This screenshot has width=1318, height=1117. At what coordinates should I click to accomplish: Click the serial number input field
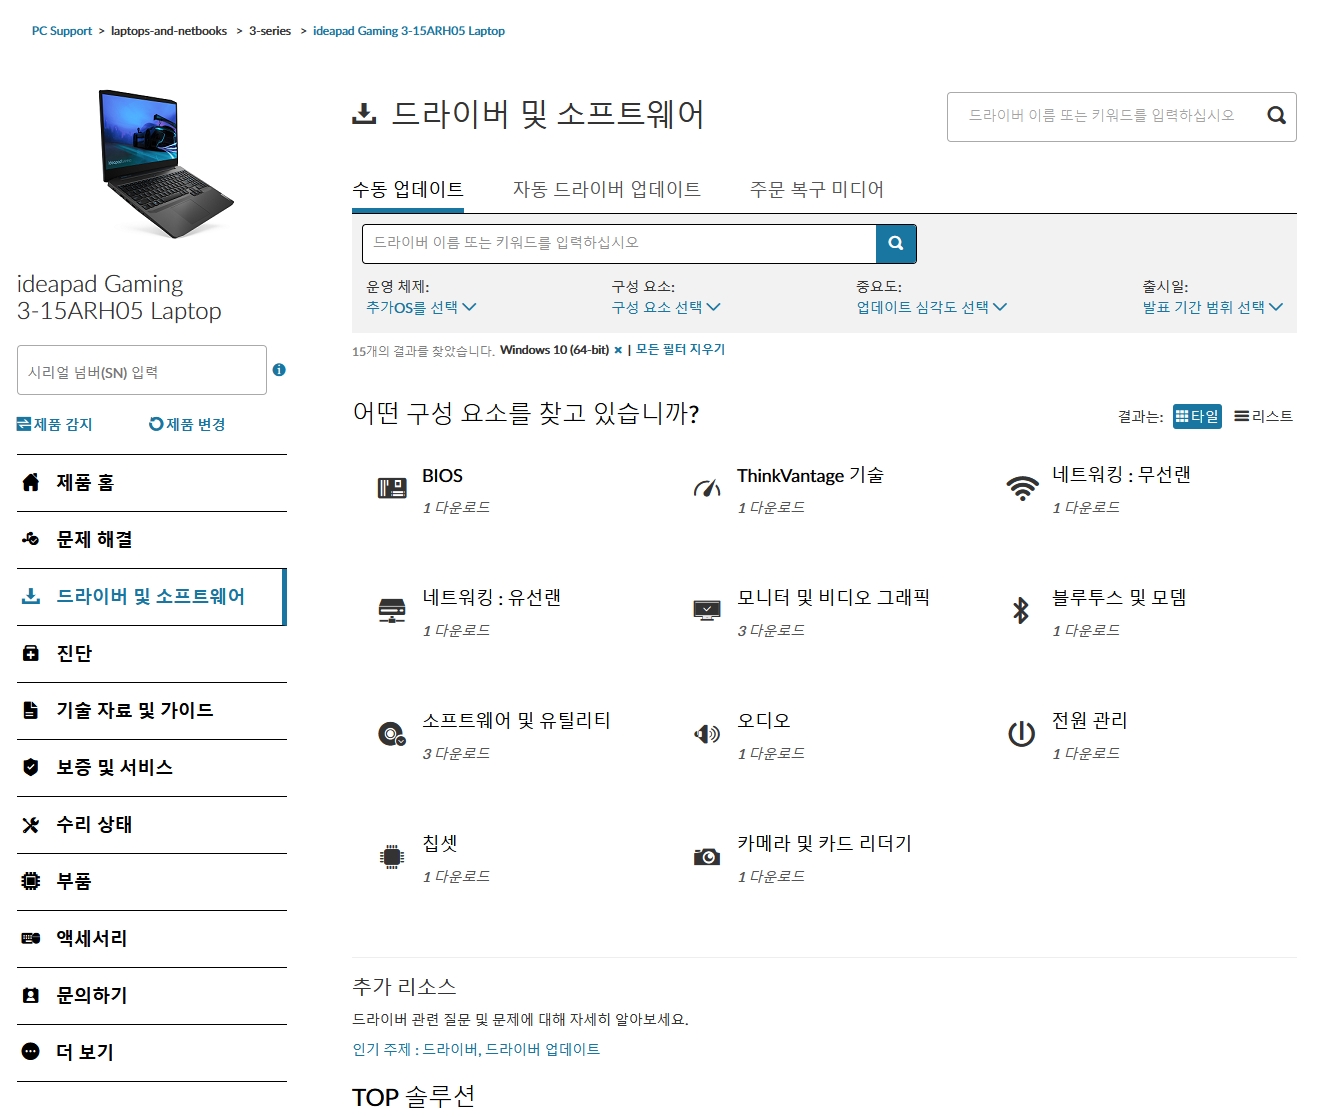click(140, 370)
